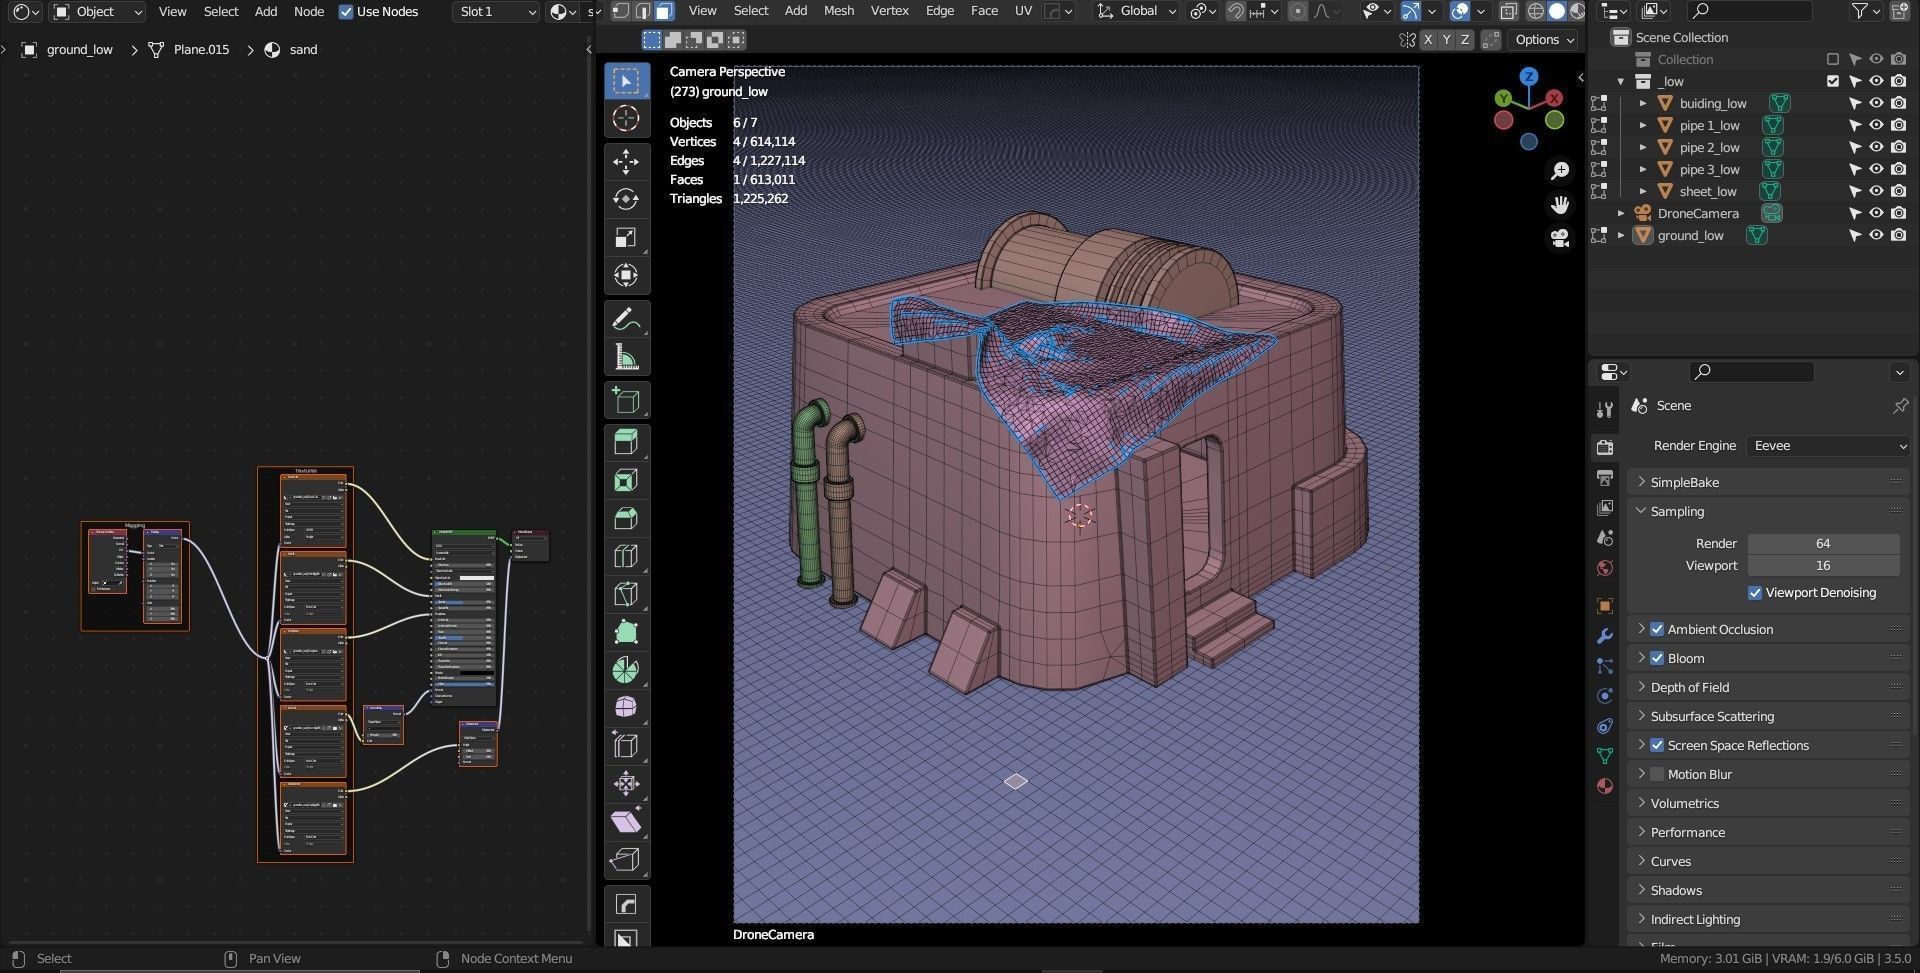
Task: Open the Face menu
Action: click(x=984, y=11)
